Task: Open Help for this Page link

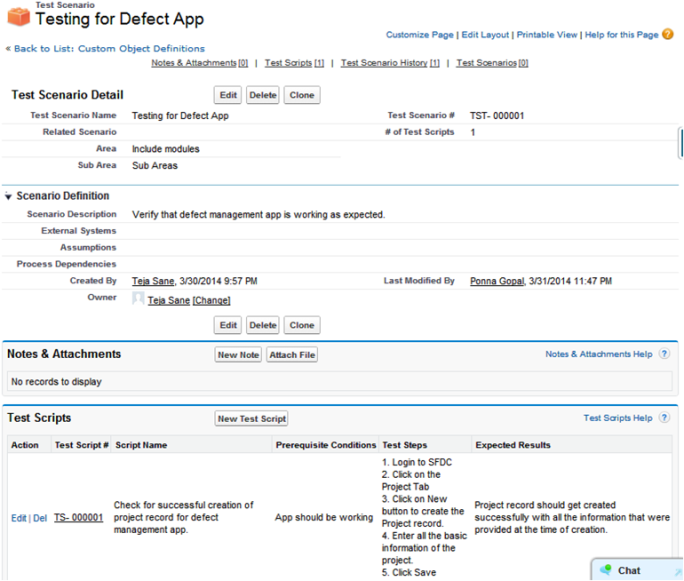Action: (622, 34)
